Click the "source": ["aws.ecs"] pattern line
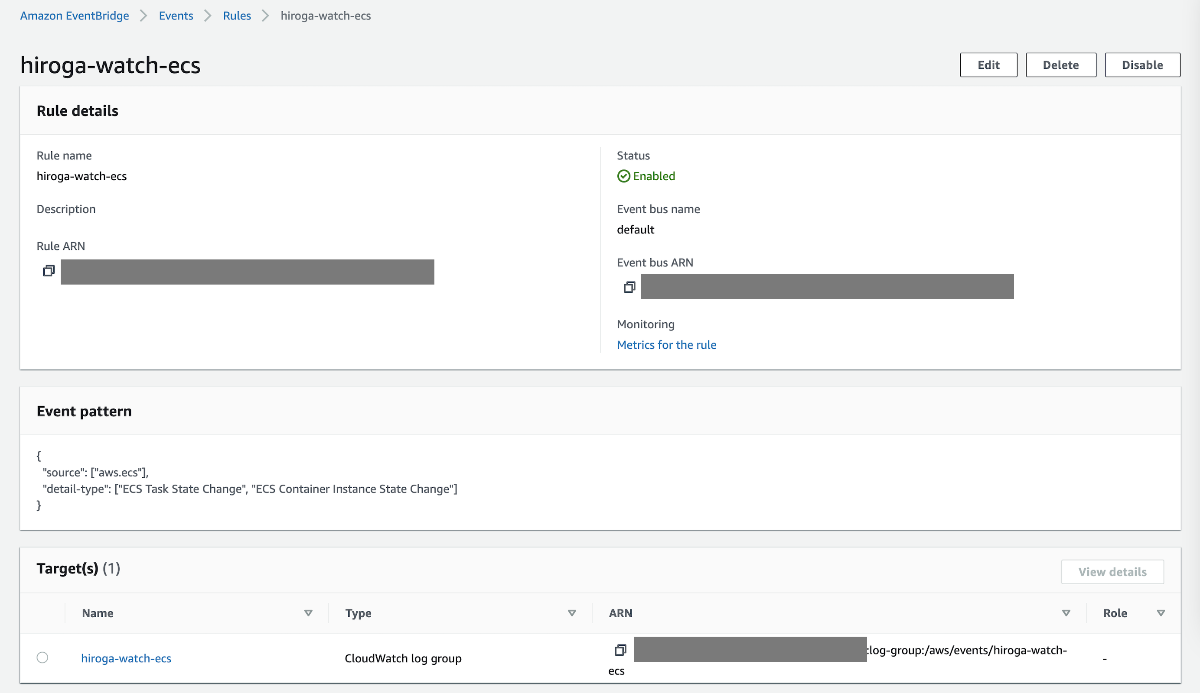Image resolution: width=1200 pixels, height=693 pixels. (x=96, y=471)
